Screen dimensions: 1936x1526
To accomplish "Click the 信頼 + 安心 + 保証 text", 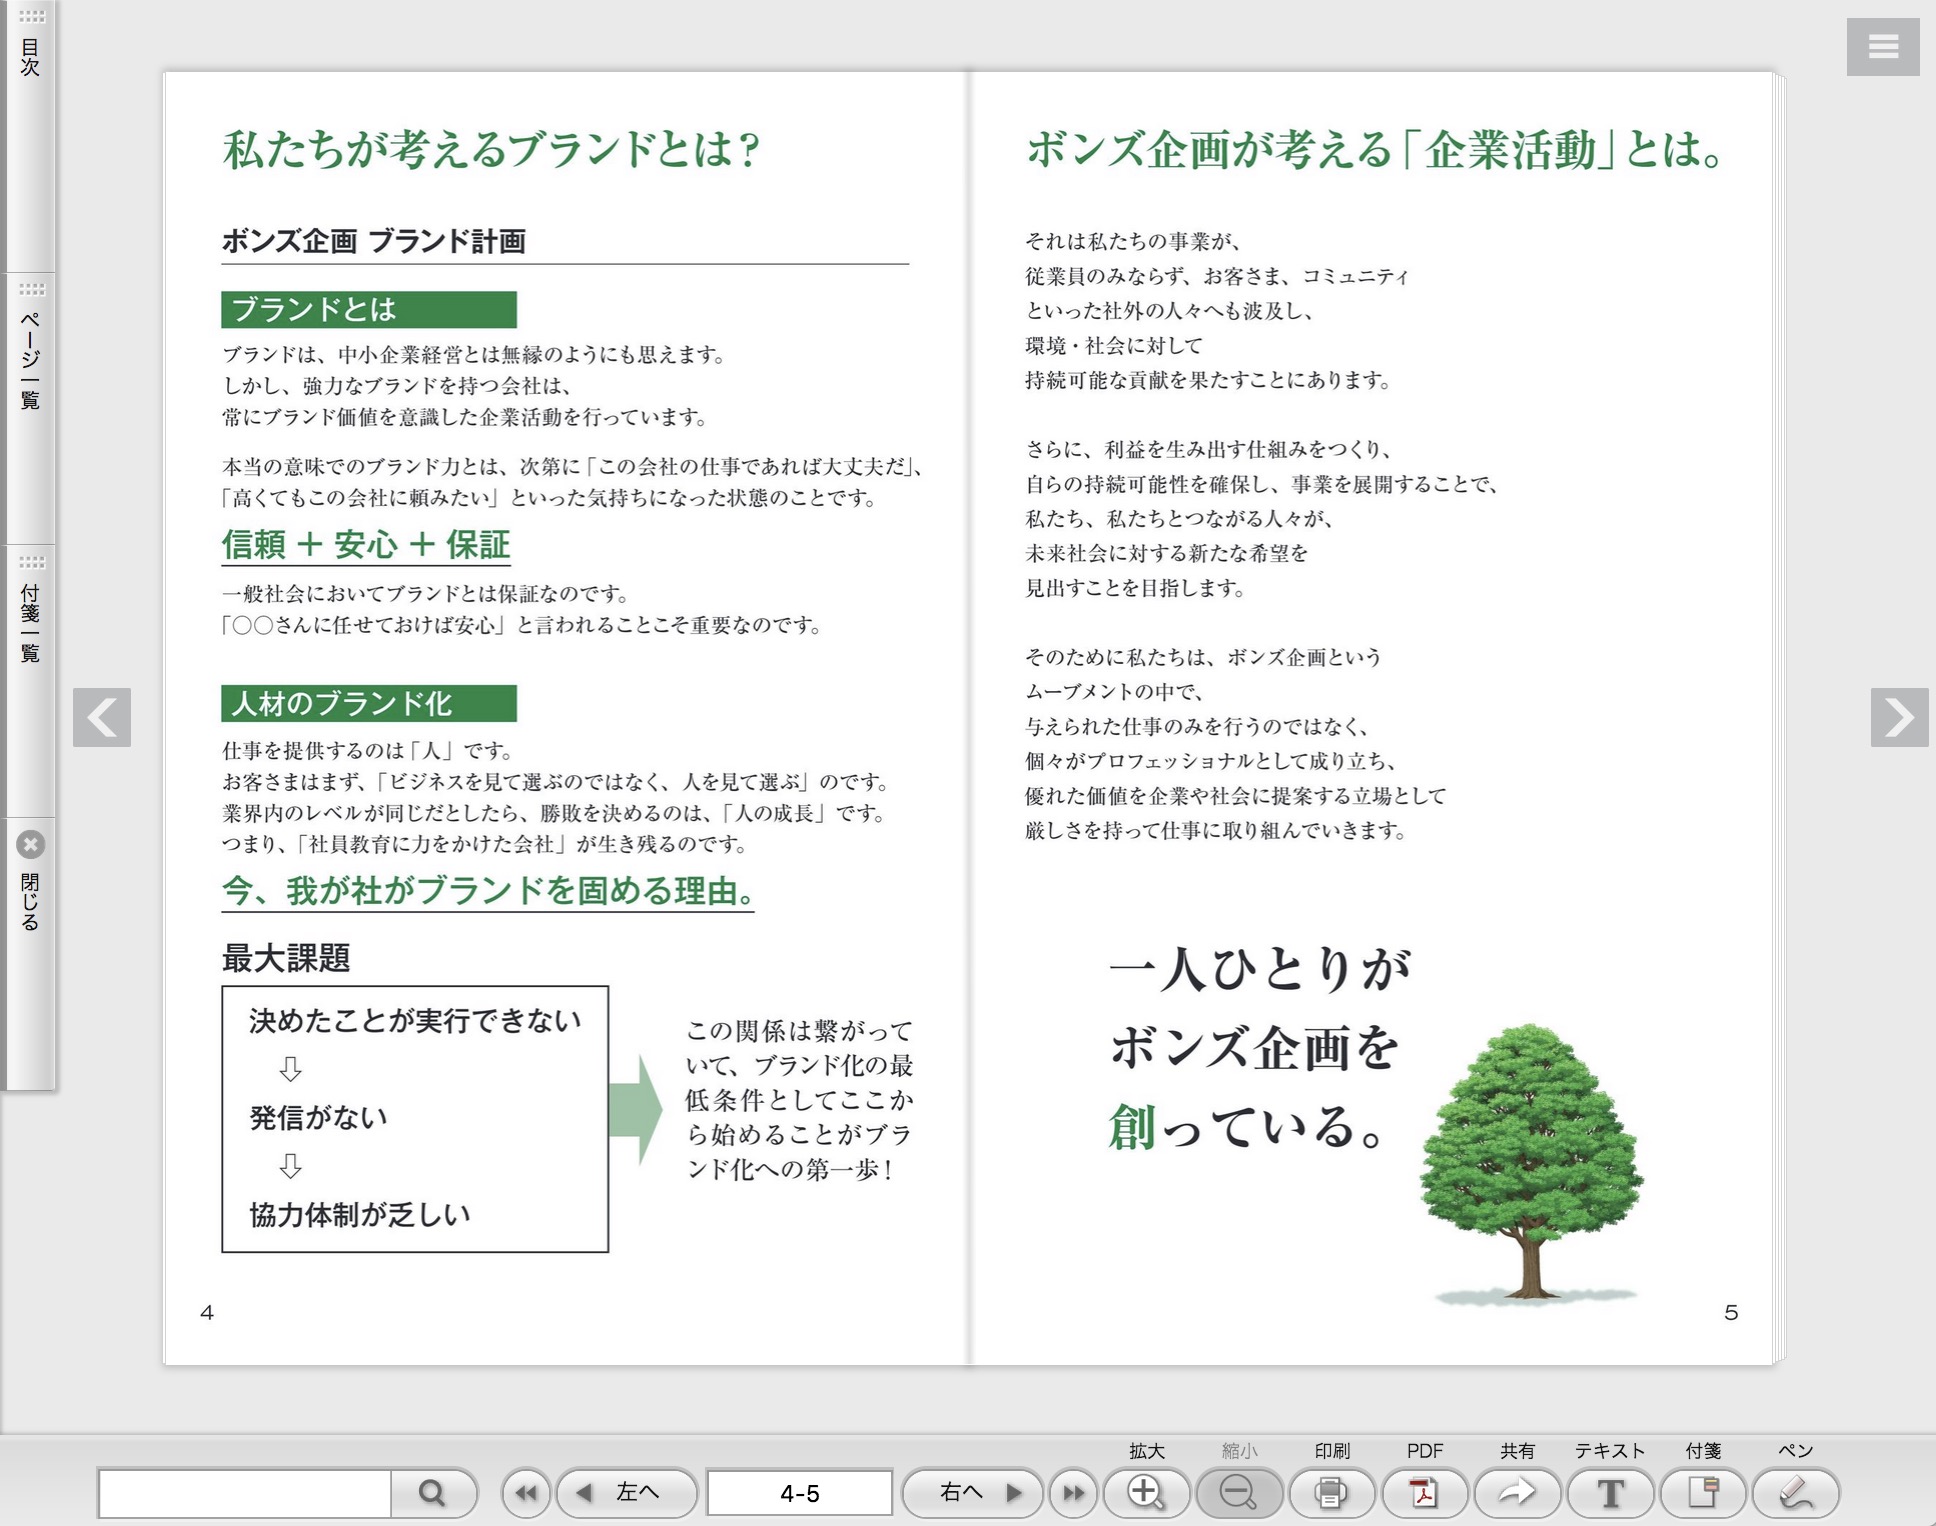I will (x=366, y=544).
